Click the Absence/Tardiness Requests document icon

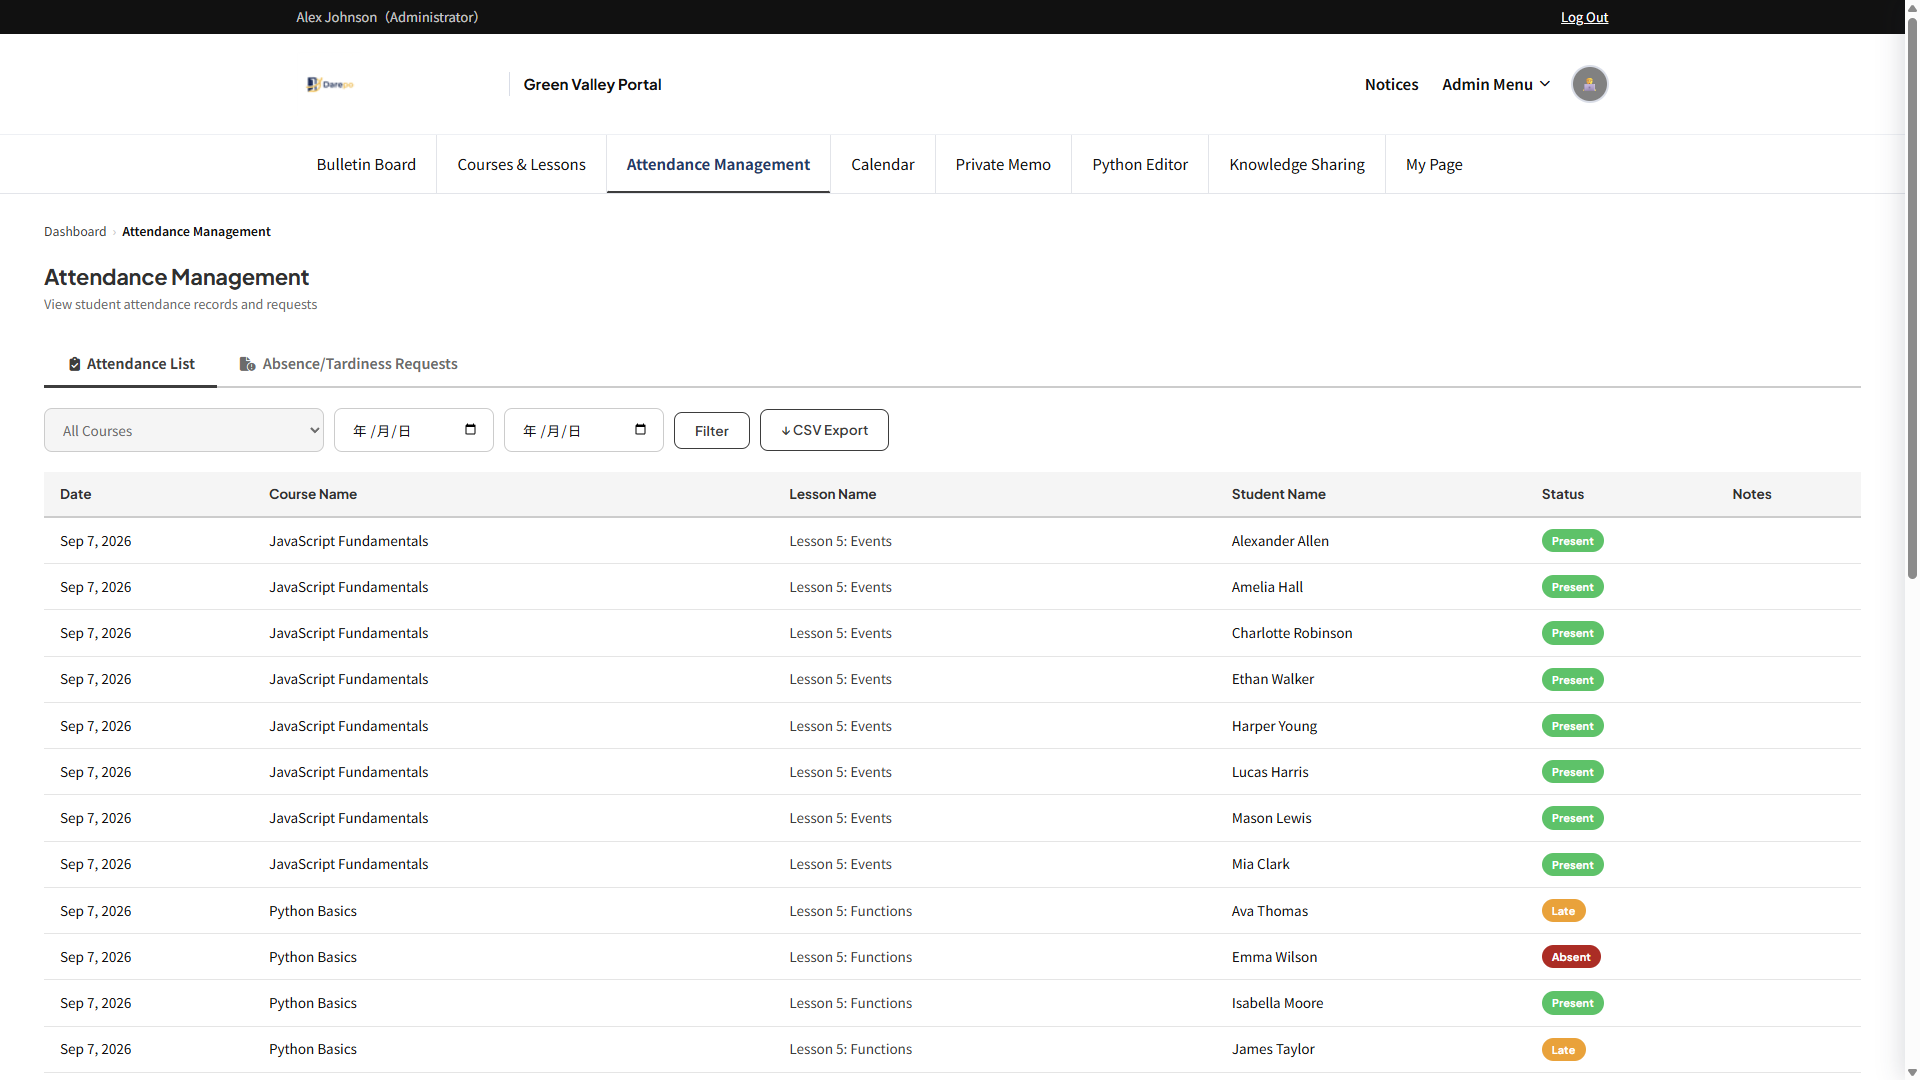coord(247,364)
